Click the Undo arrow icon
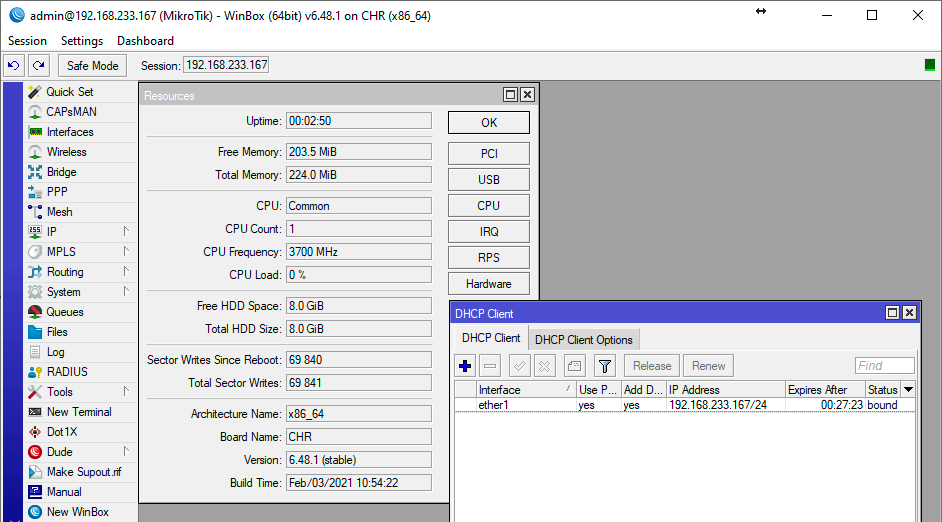 (x=14, y=65)
